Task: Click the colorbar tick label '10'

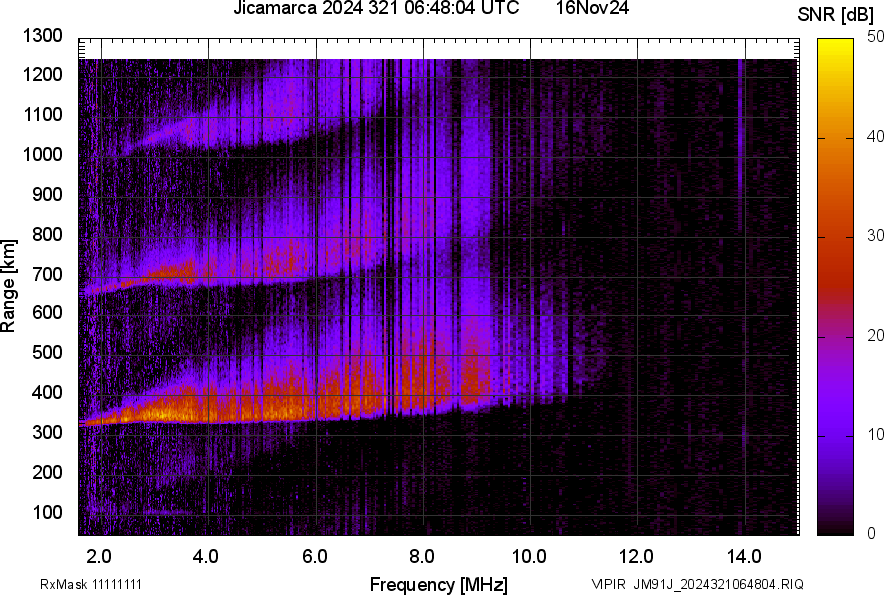Action: [876, 434]
